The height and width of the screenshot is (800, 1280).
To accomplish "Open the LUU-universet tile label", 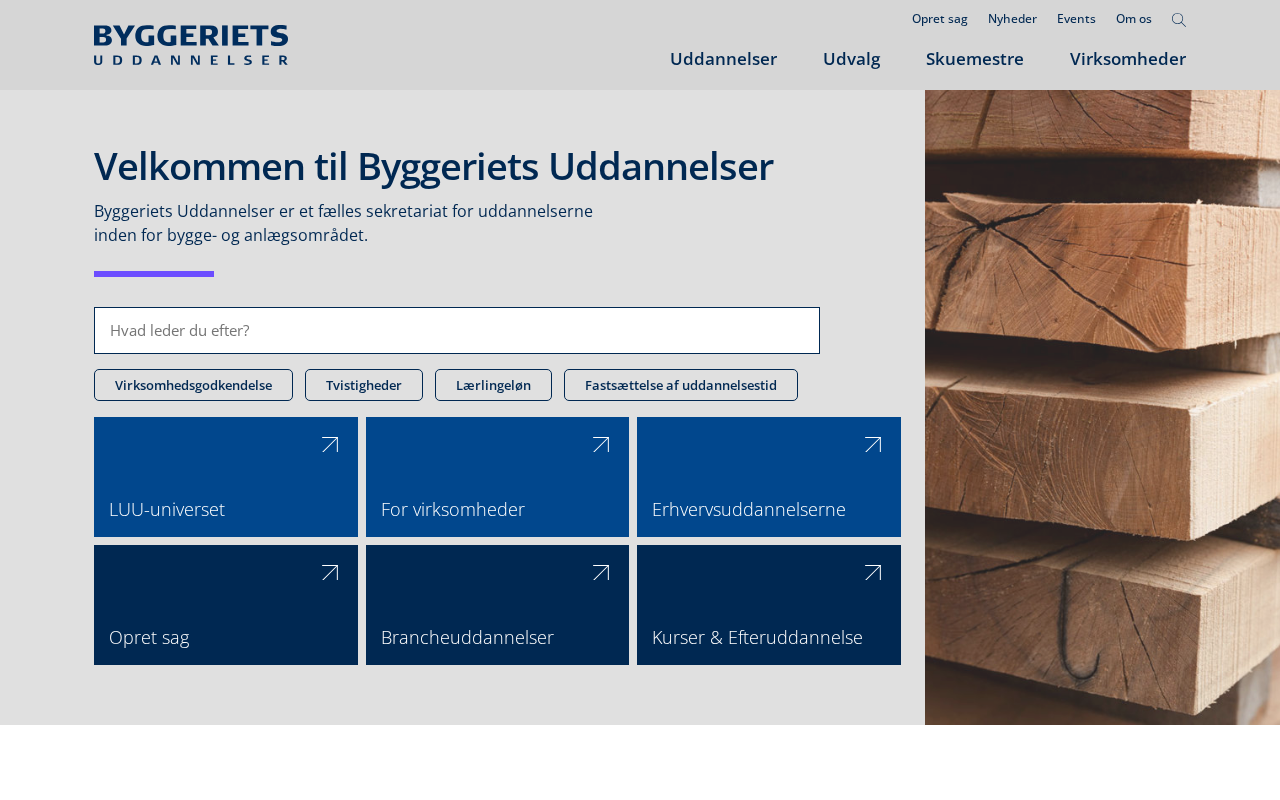I will [167, 510].
